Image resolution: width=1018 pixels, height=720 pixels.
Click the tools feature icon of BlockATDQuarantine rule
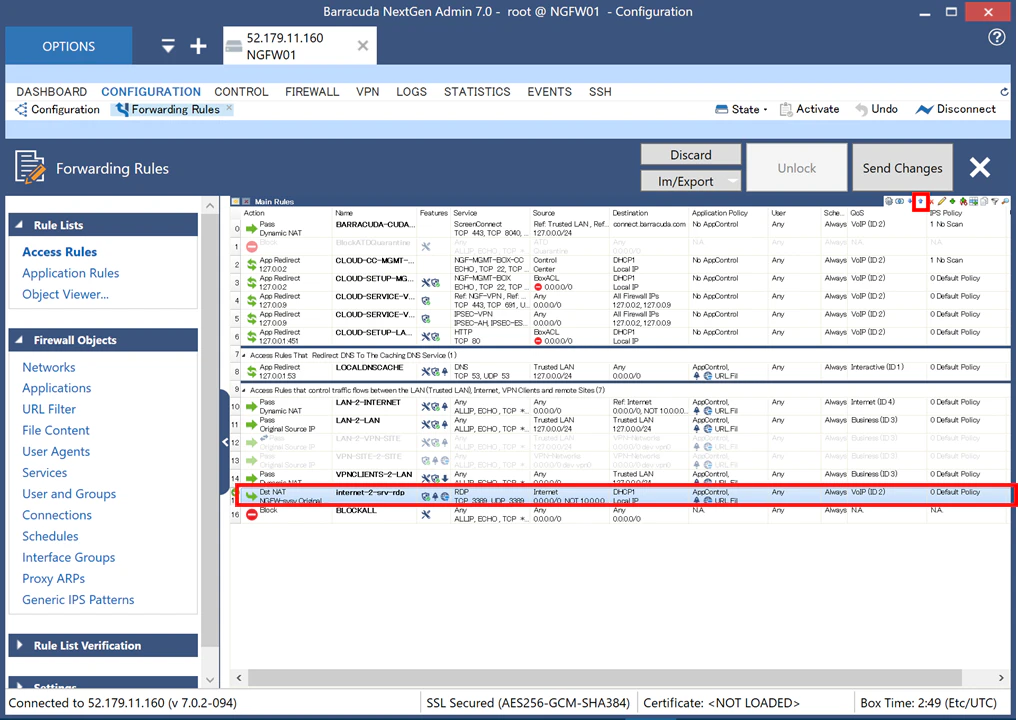426,247
